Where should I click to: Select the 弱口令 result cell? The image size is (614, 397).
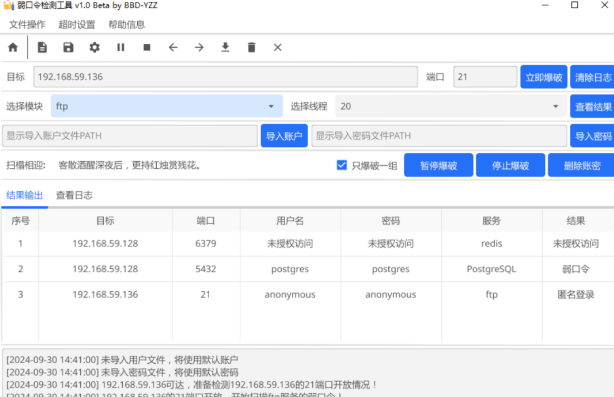[x=576, y=269]
